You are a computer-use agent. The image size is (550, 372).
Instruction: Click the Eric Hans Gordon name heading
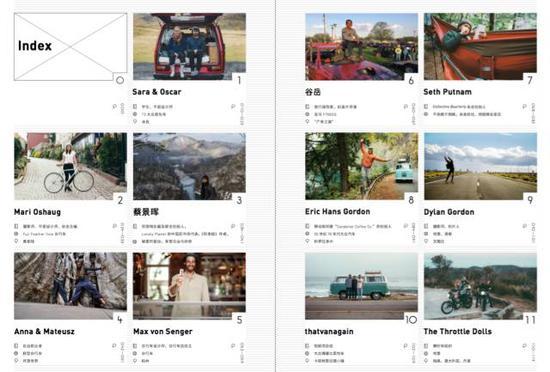(x=337, y=211)
